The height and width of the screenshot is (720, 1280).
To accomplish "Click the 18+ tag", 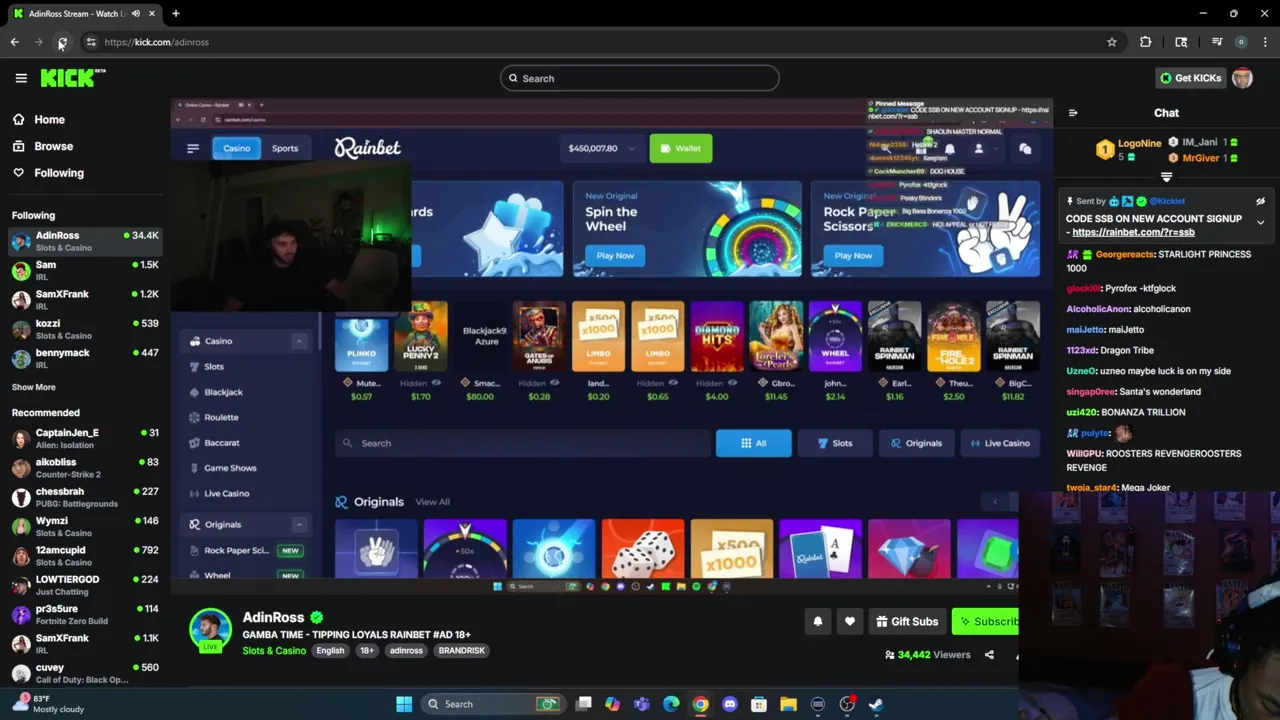I will click(367, 651).
